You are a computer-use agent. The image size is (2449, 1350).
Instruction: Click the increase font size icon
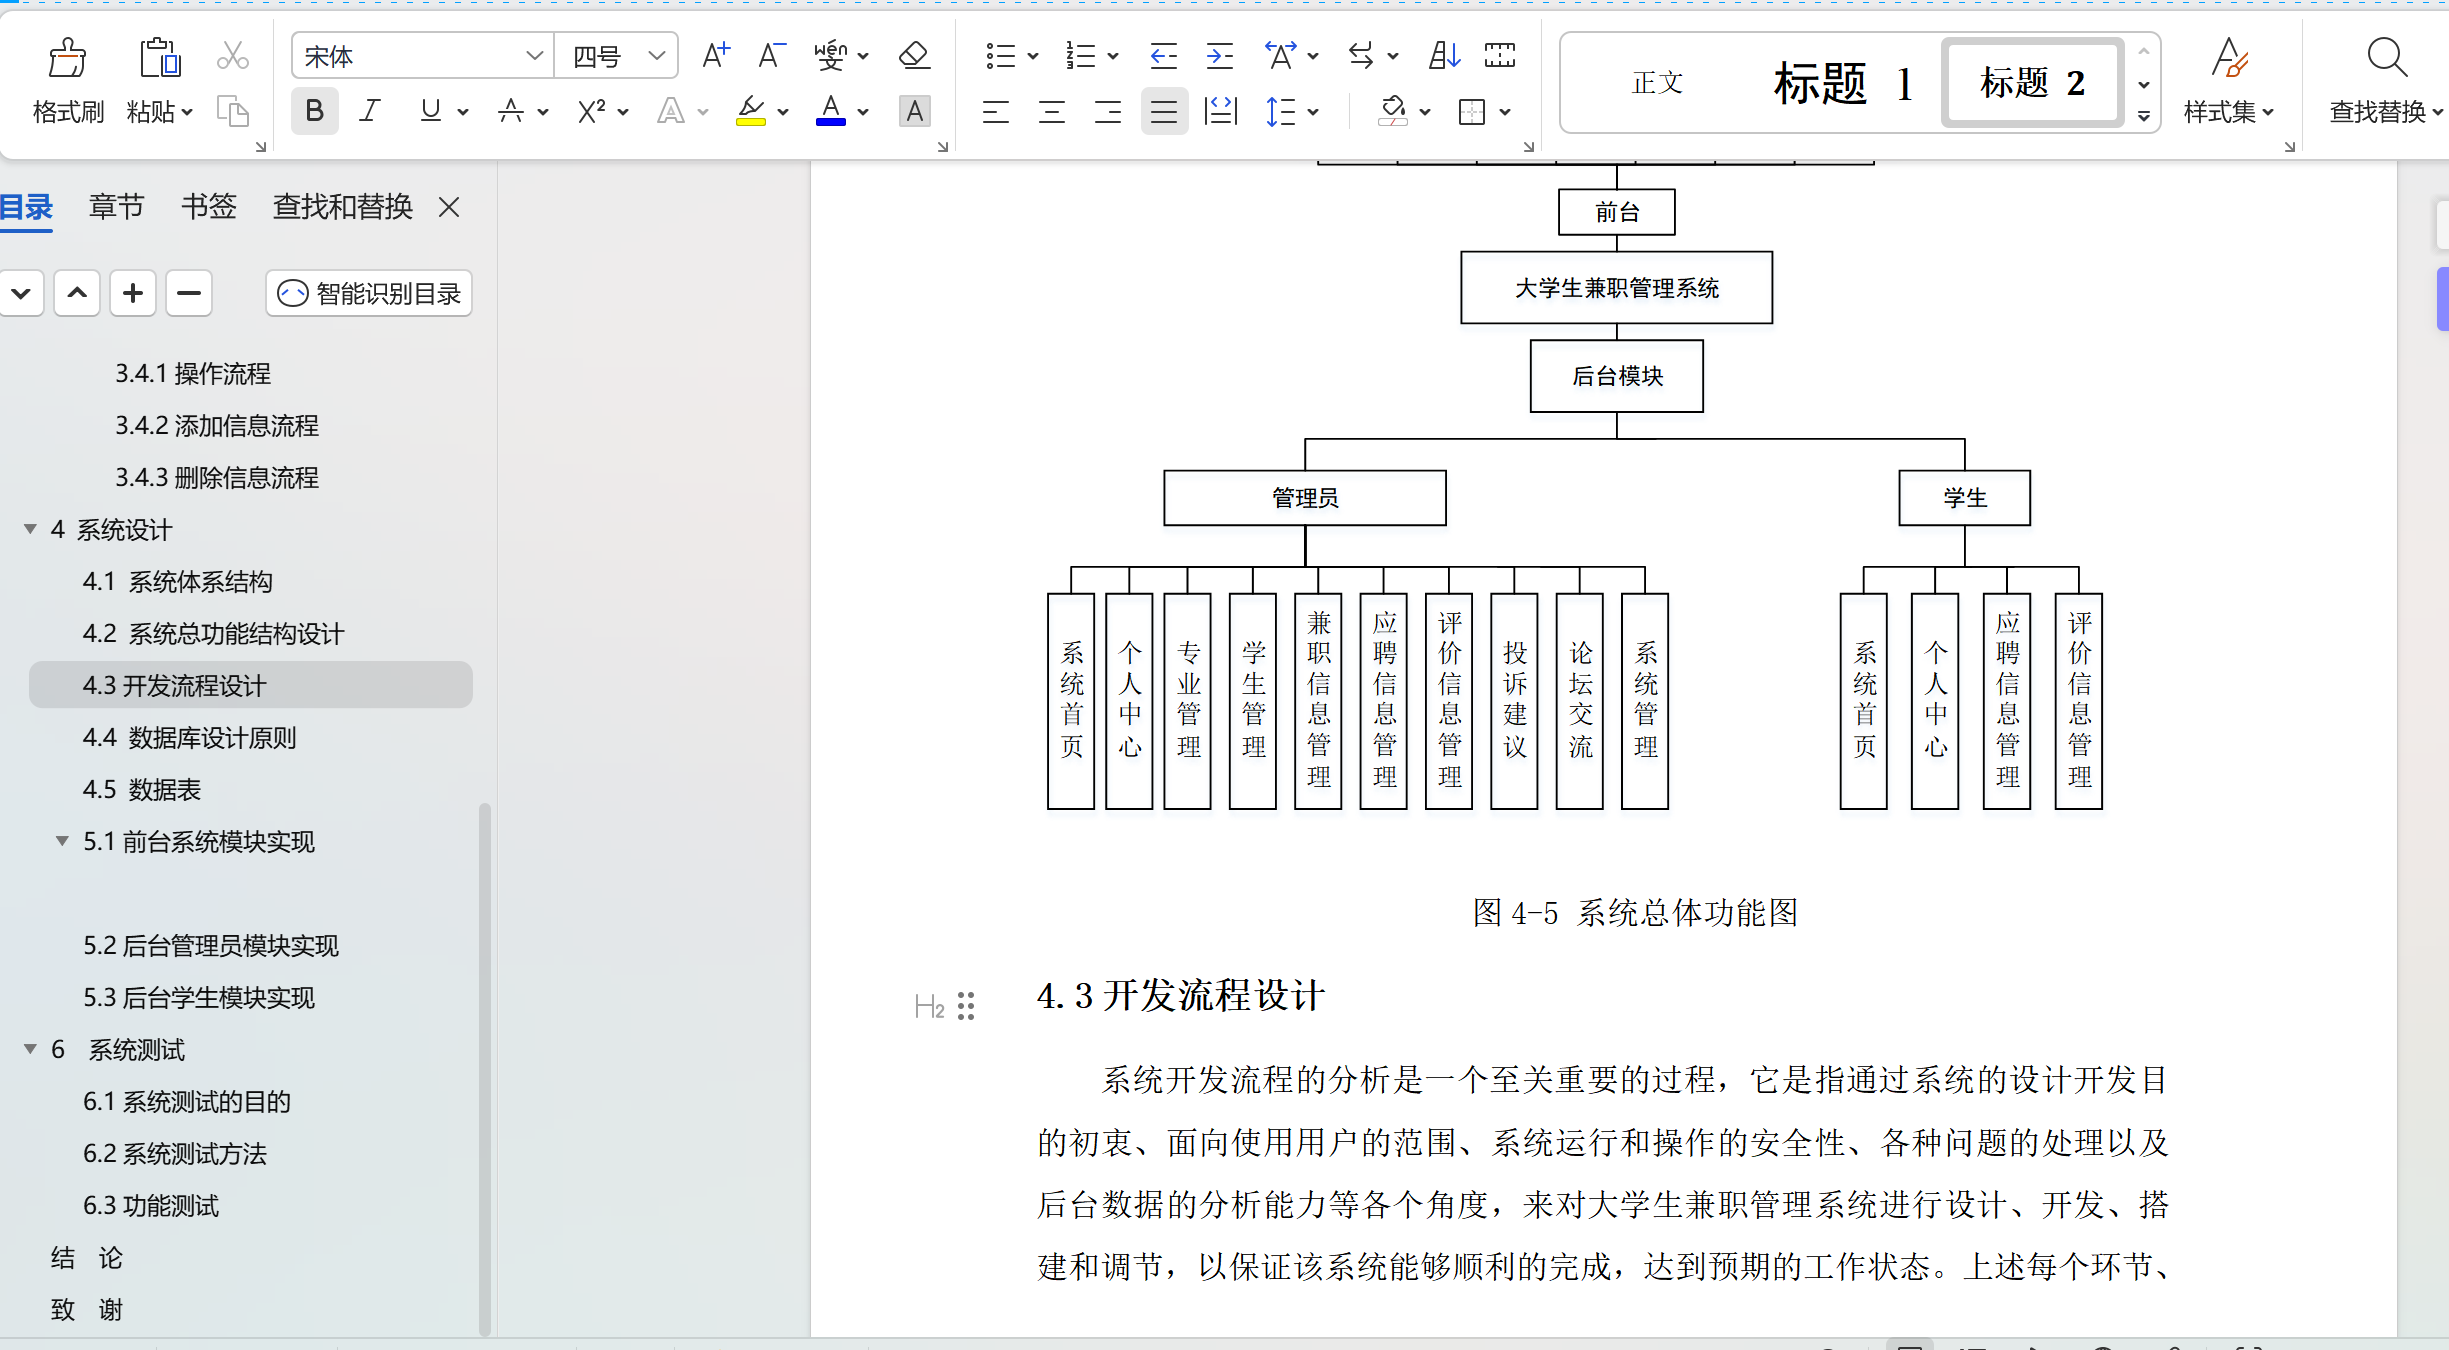pyautogui.click(x=716, y=56)
